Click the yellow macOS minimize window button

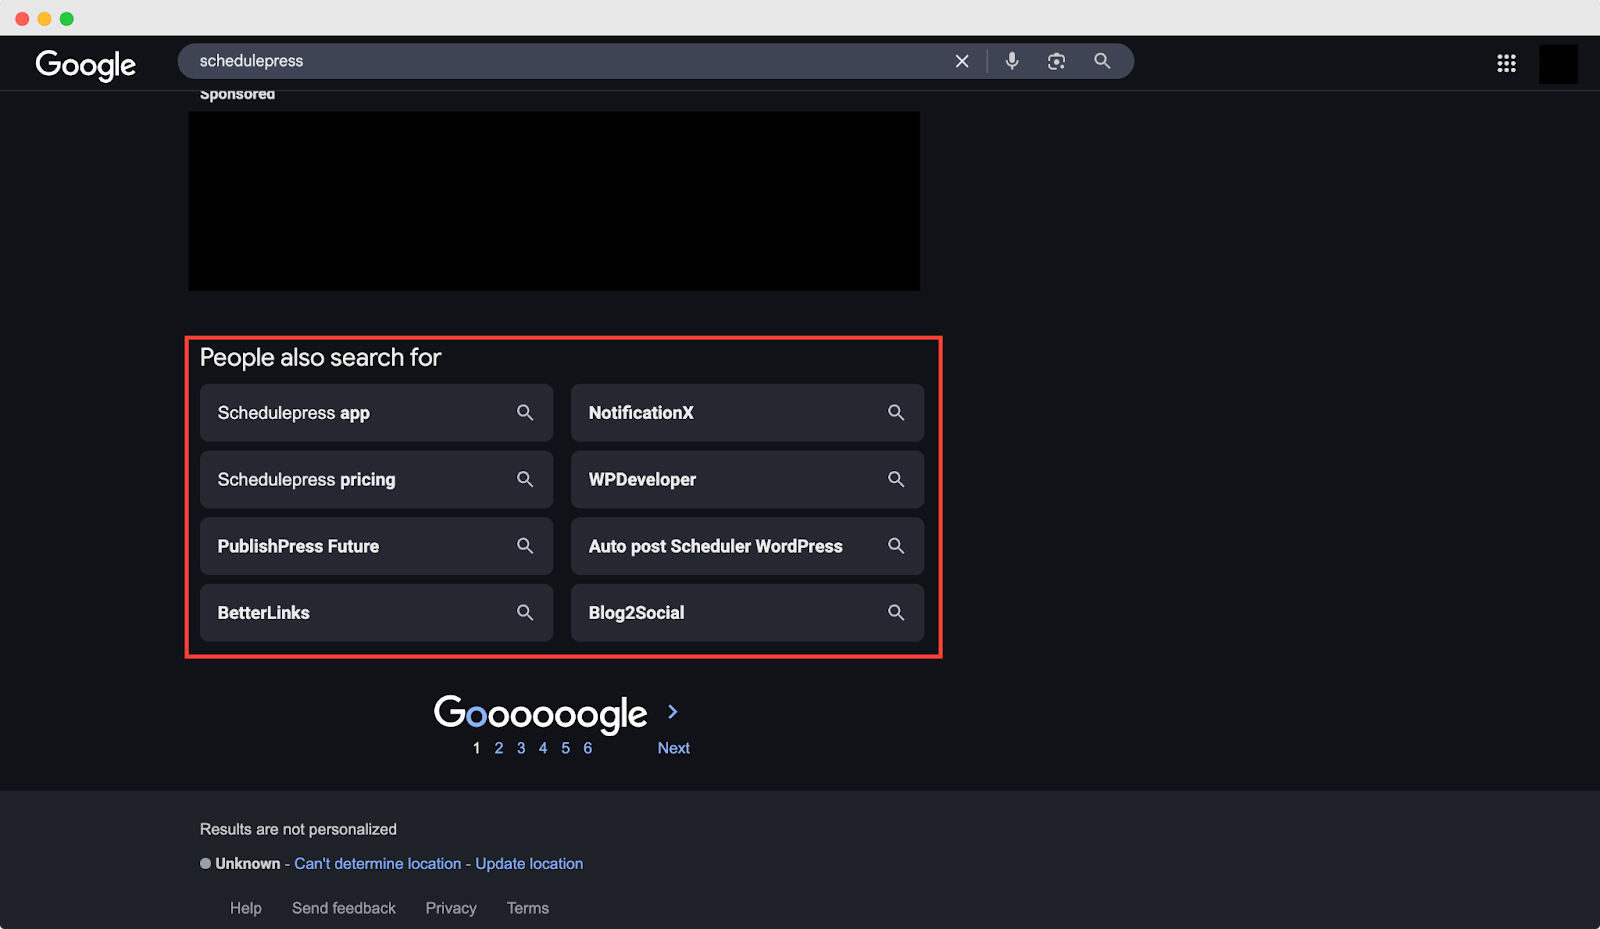point(44,19)
